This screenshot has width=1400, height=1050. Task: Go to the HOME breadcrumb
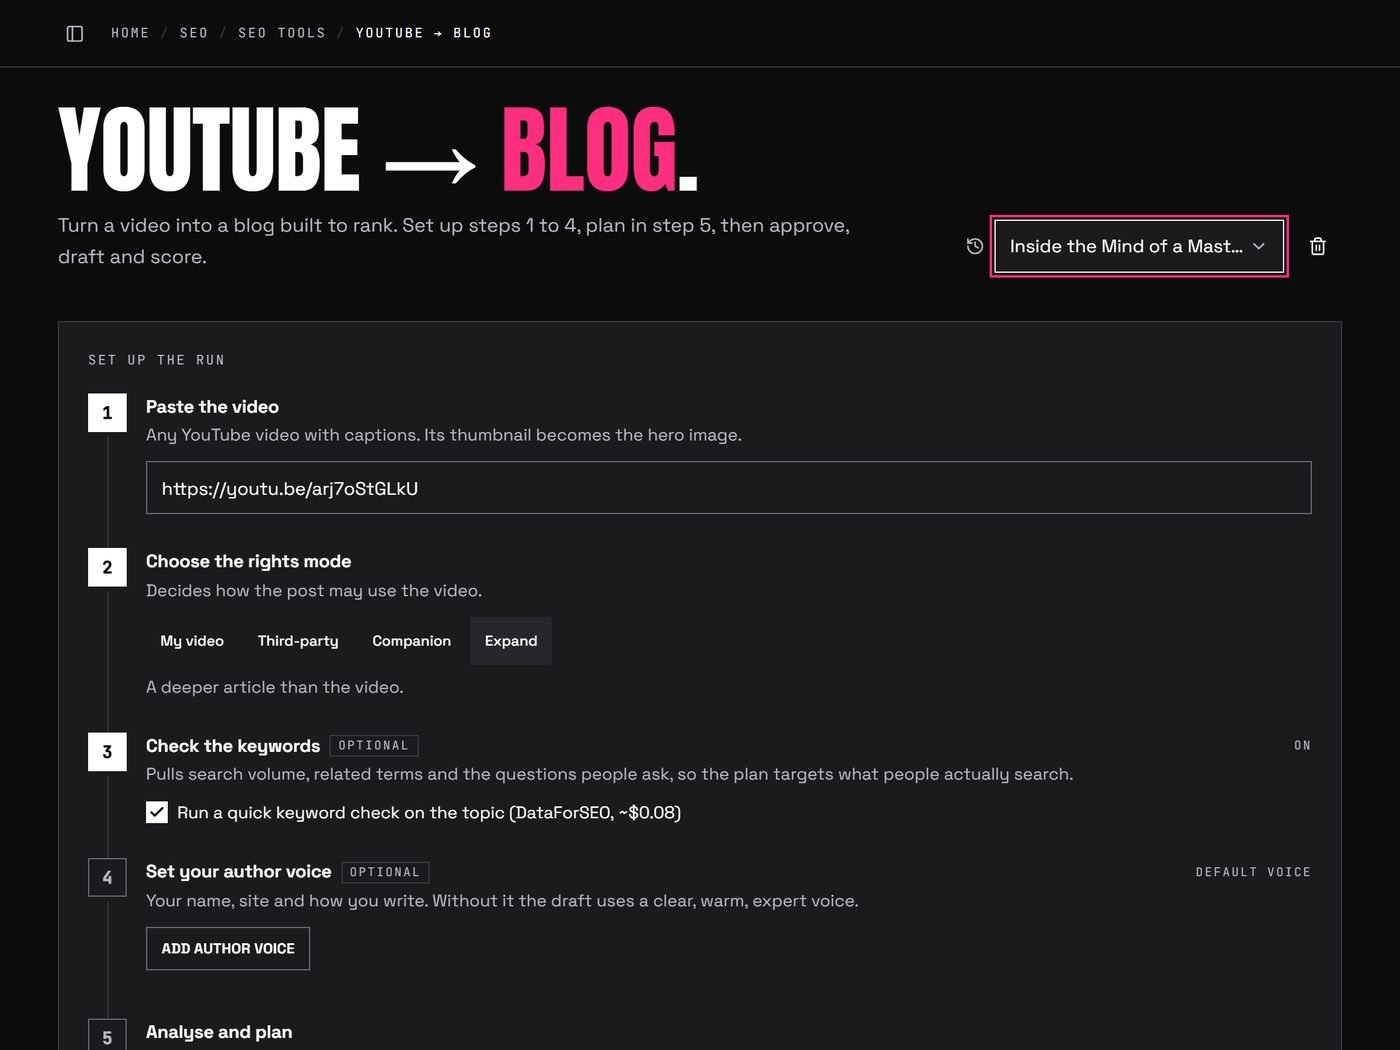tap(130, 33)
